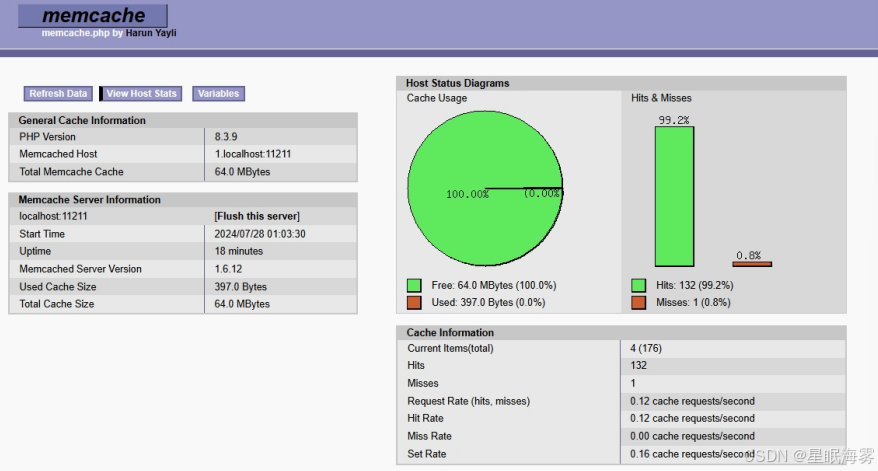Click the Flush this server link
Screen dimensions: 878x471
257,216
